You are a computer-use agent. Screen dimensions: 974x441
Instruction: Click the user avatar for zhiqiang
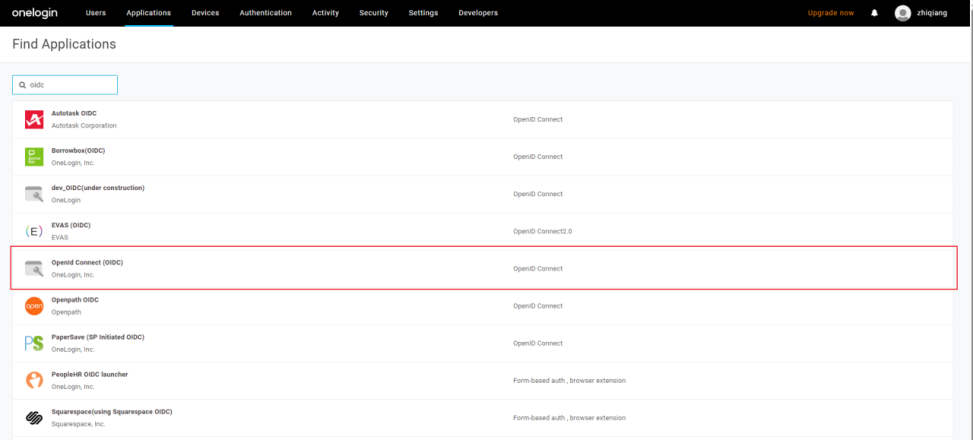click(903, 13)
